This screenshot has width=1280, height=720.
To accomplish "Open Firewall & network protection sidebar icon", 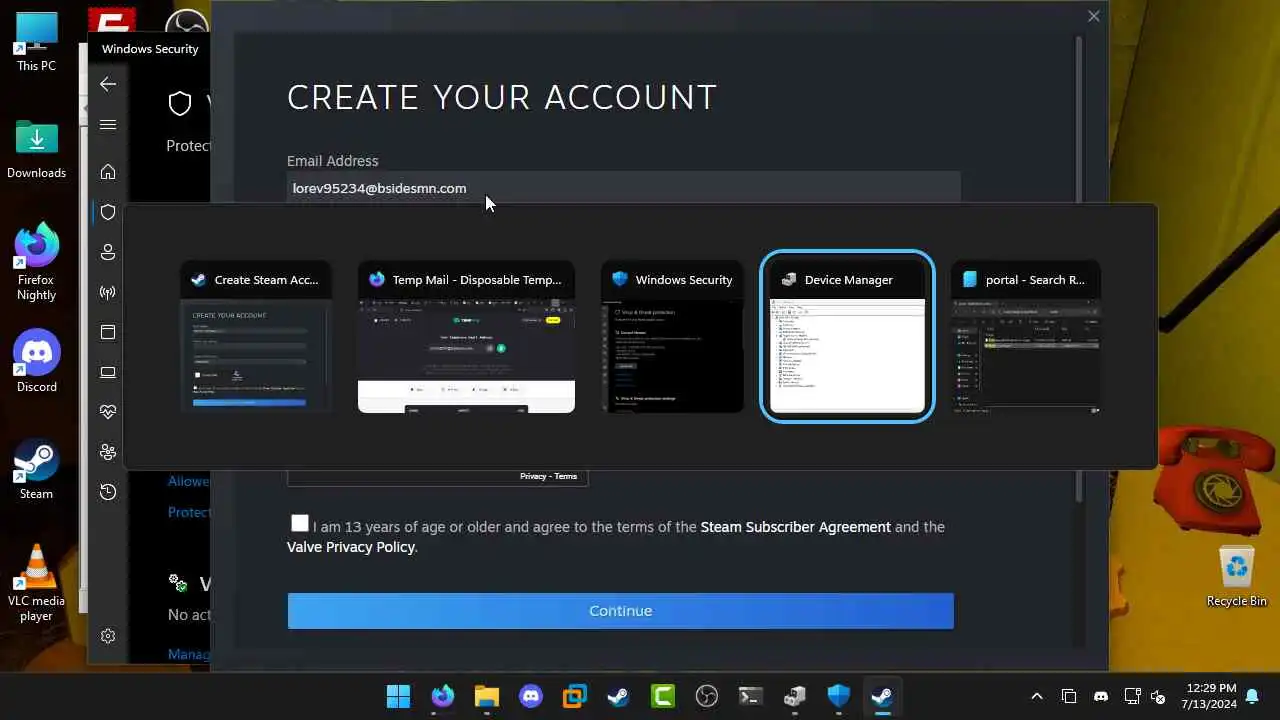I will tap(108, 292).
